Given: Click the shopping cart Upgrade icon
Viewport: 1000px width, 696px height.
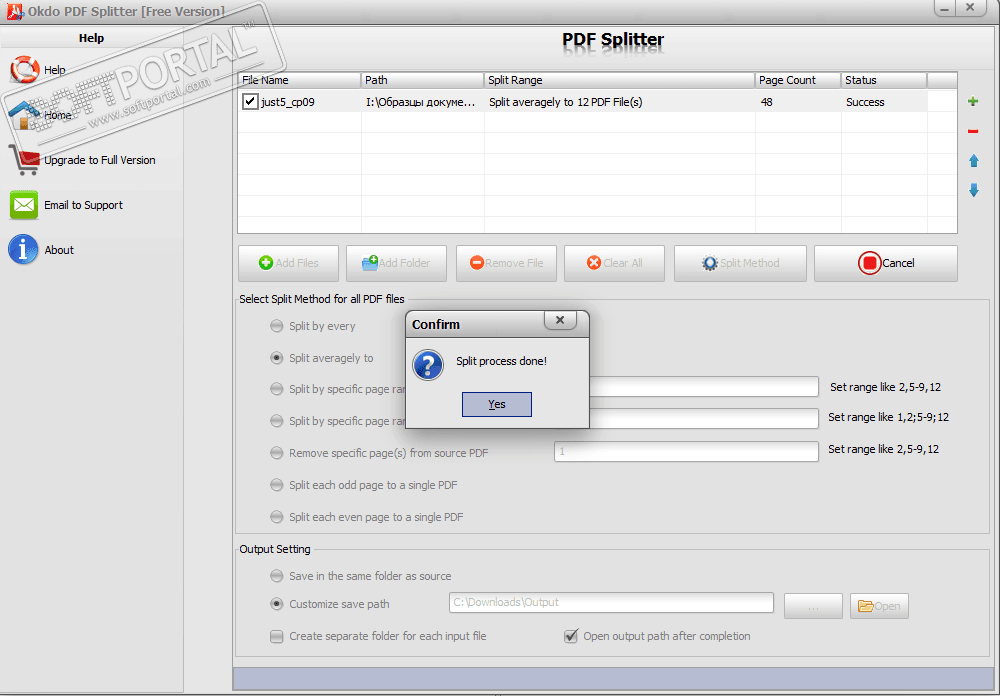Looking at the screenshot, I should click(24, 159).
